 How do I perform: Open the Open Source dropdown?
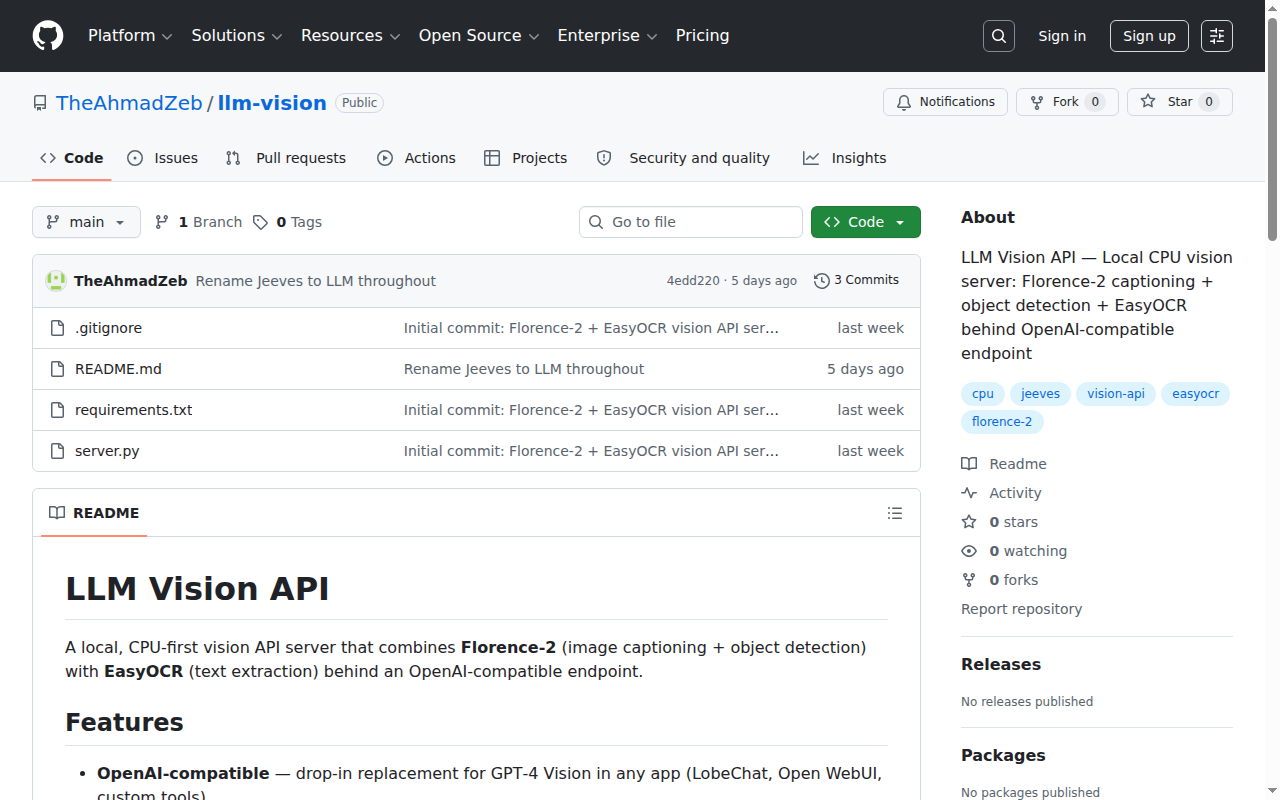pos(479,36)
